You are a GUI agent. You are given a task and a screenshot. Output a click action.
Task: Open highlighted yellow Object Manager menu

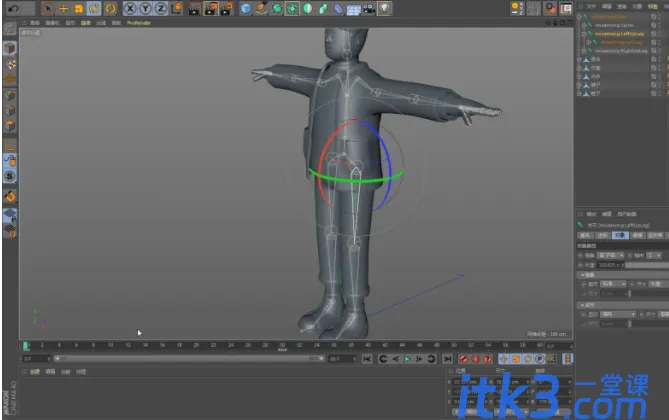pos(653,6)
